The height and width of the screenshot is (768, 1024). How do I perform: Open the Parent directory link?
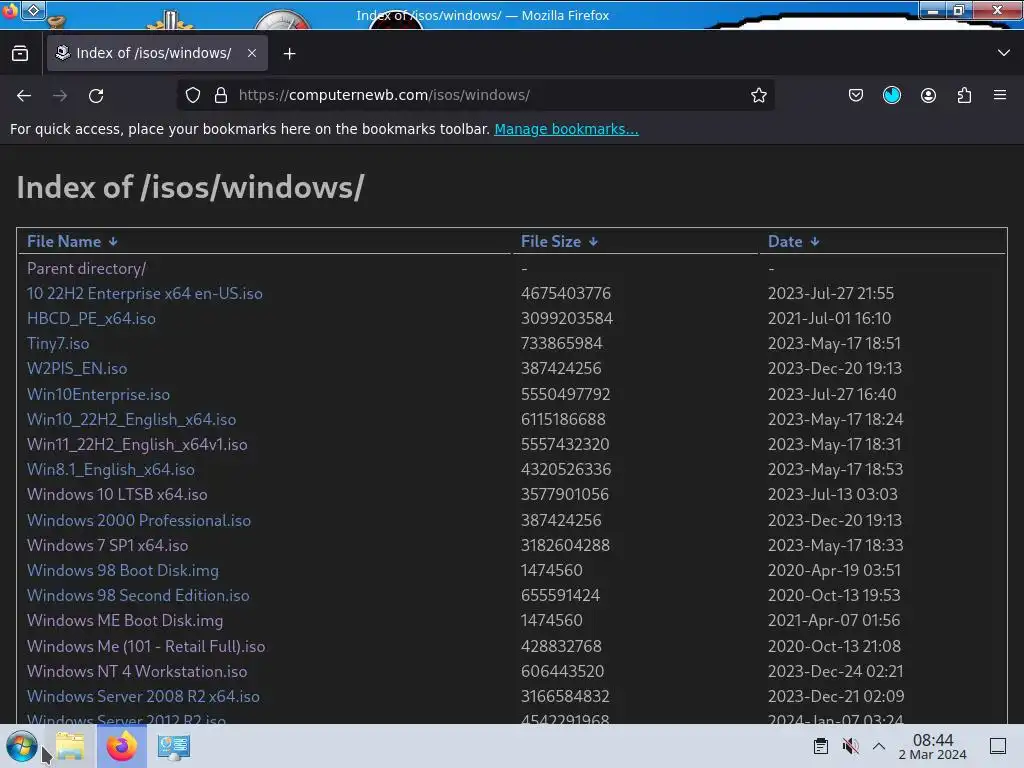[x=86, y=268]
